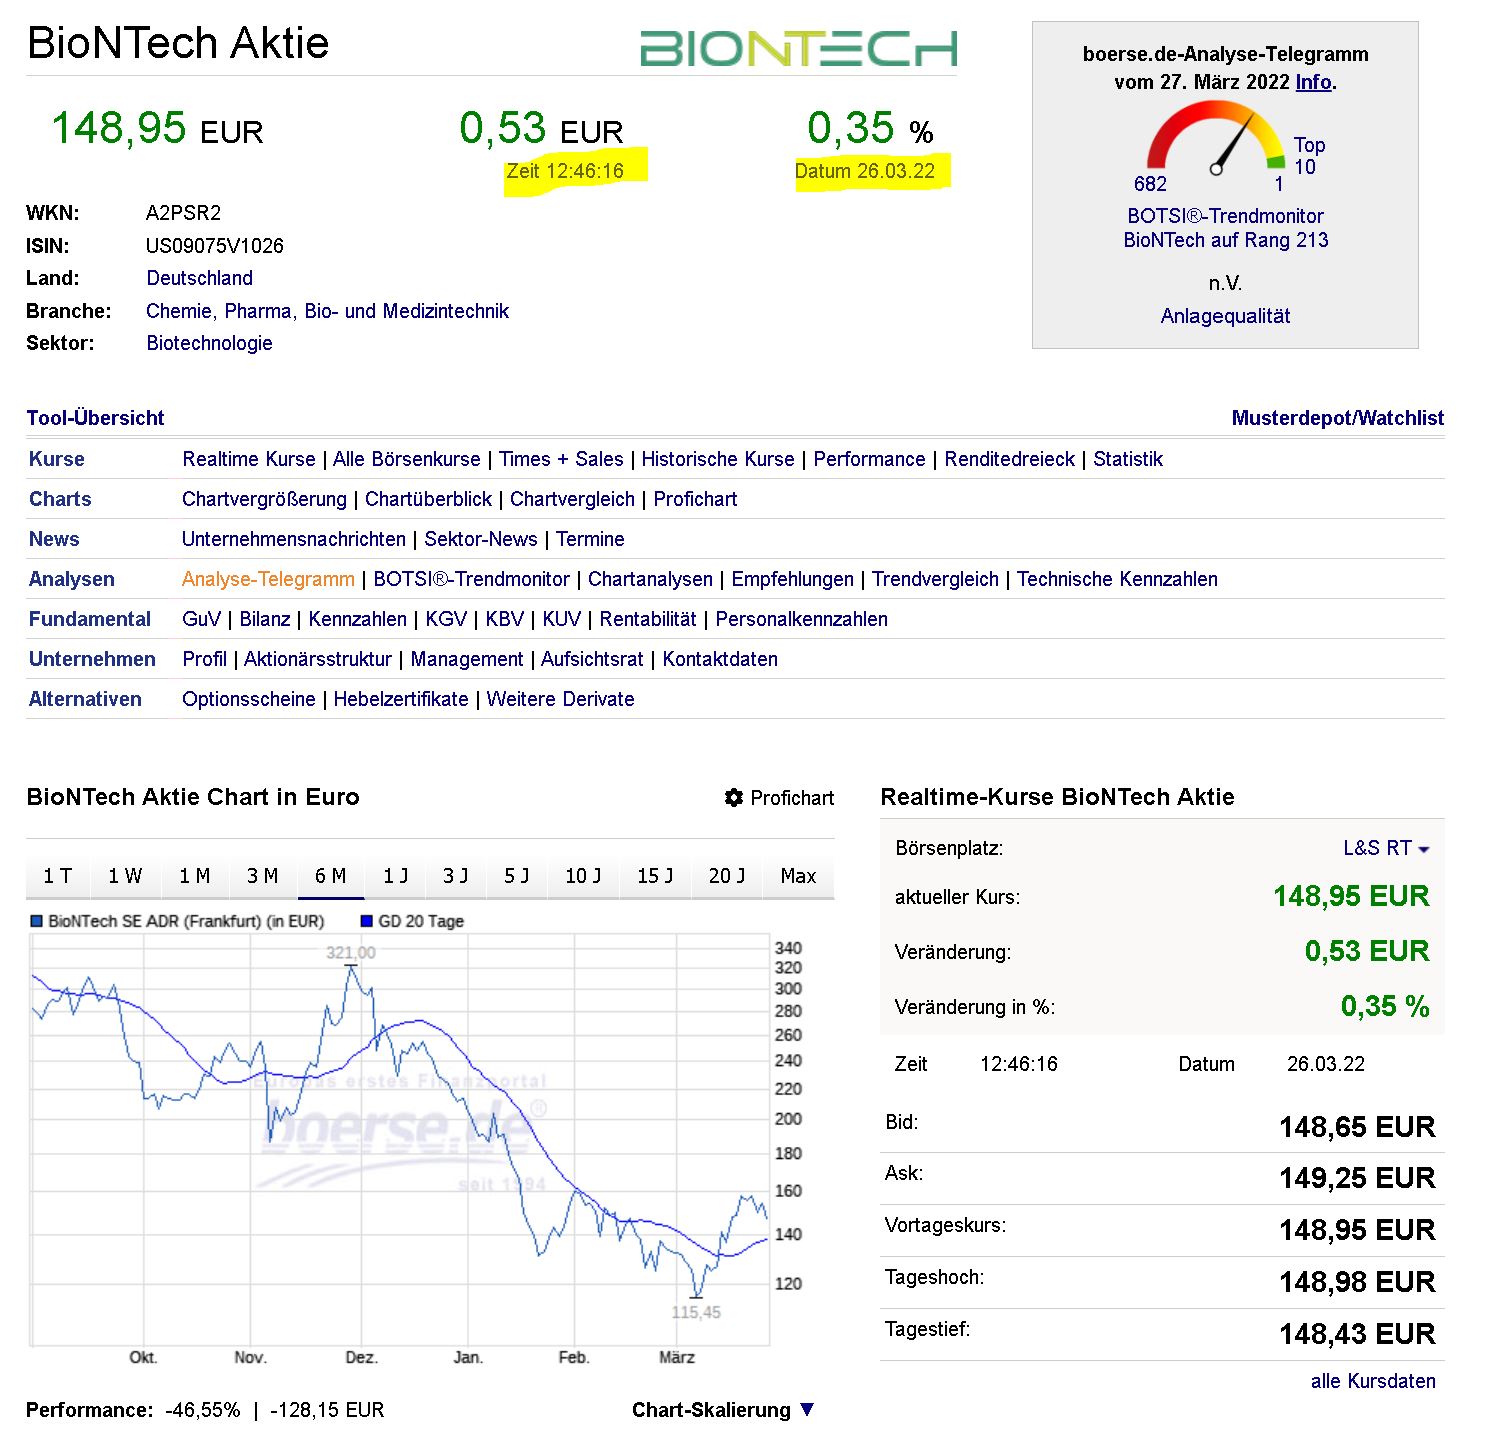
Task: Expand the Chart-Skalierung arrow
Action: click(807, 1409)
